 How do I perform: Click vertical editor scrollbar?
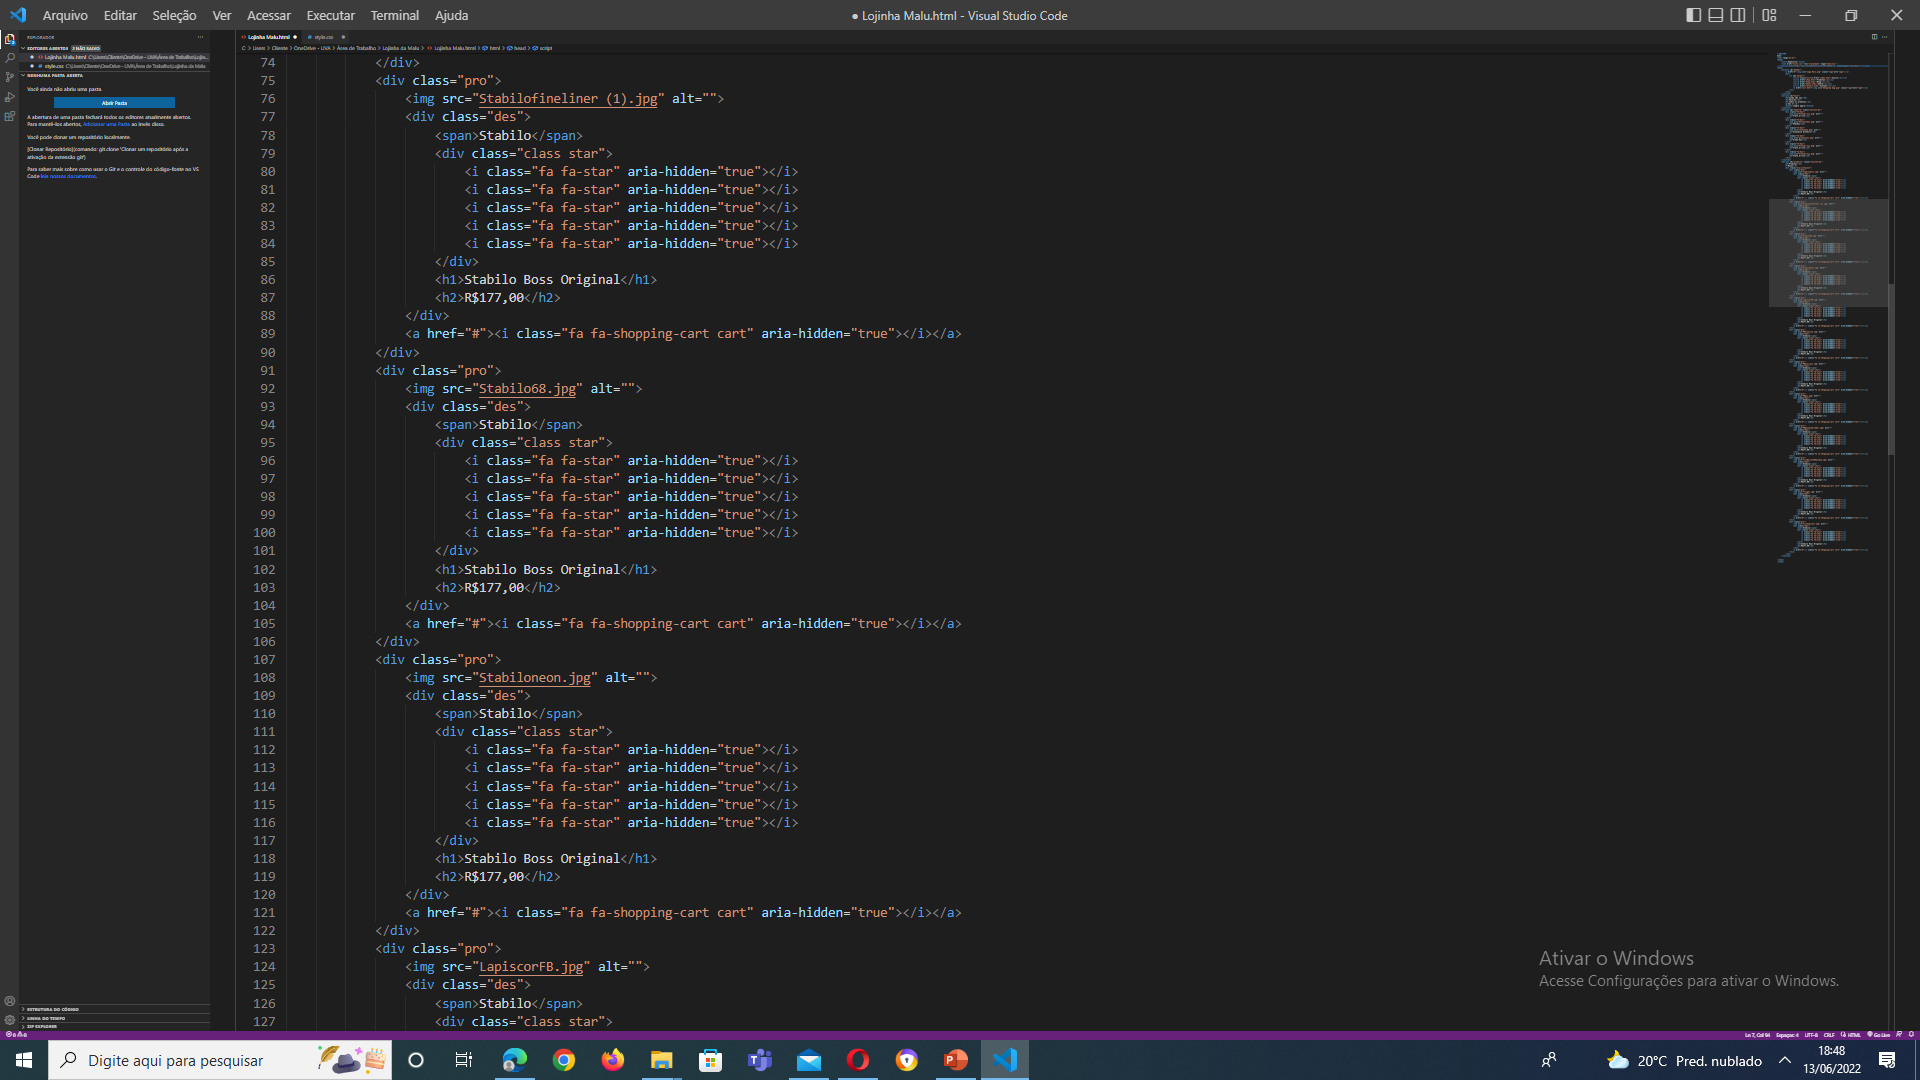tap(1891, 370)
